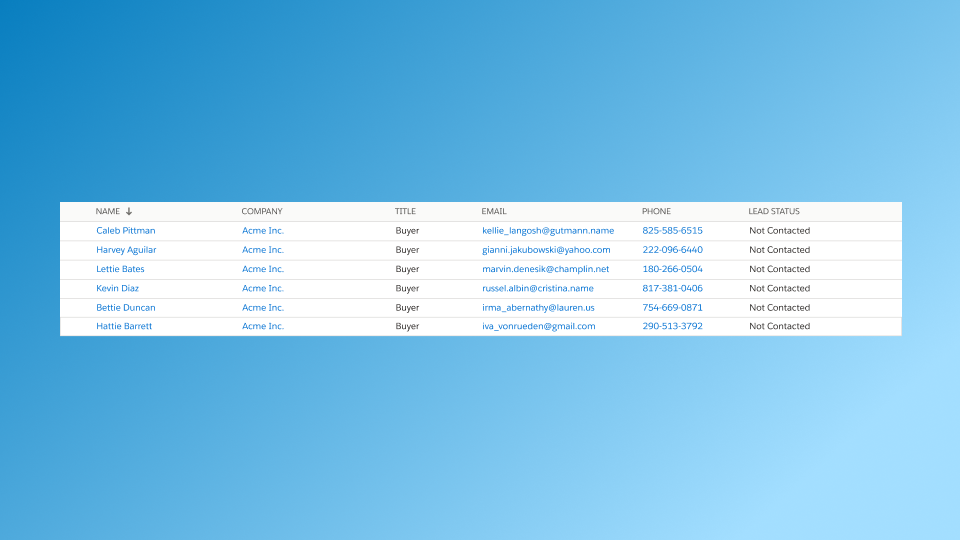Open the iva_vonrueden@gmail.com email link
Image resolution: width=960 pixels, height=540 pixels.
coord(539,327)
